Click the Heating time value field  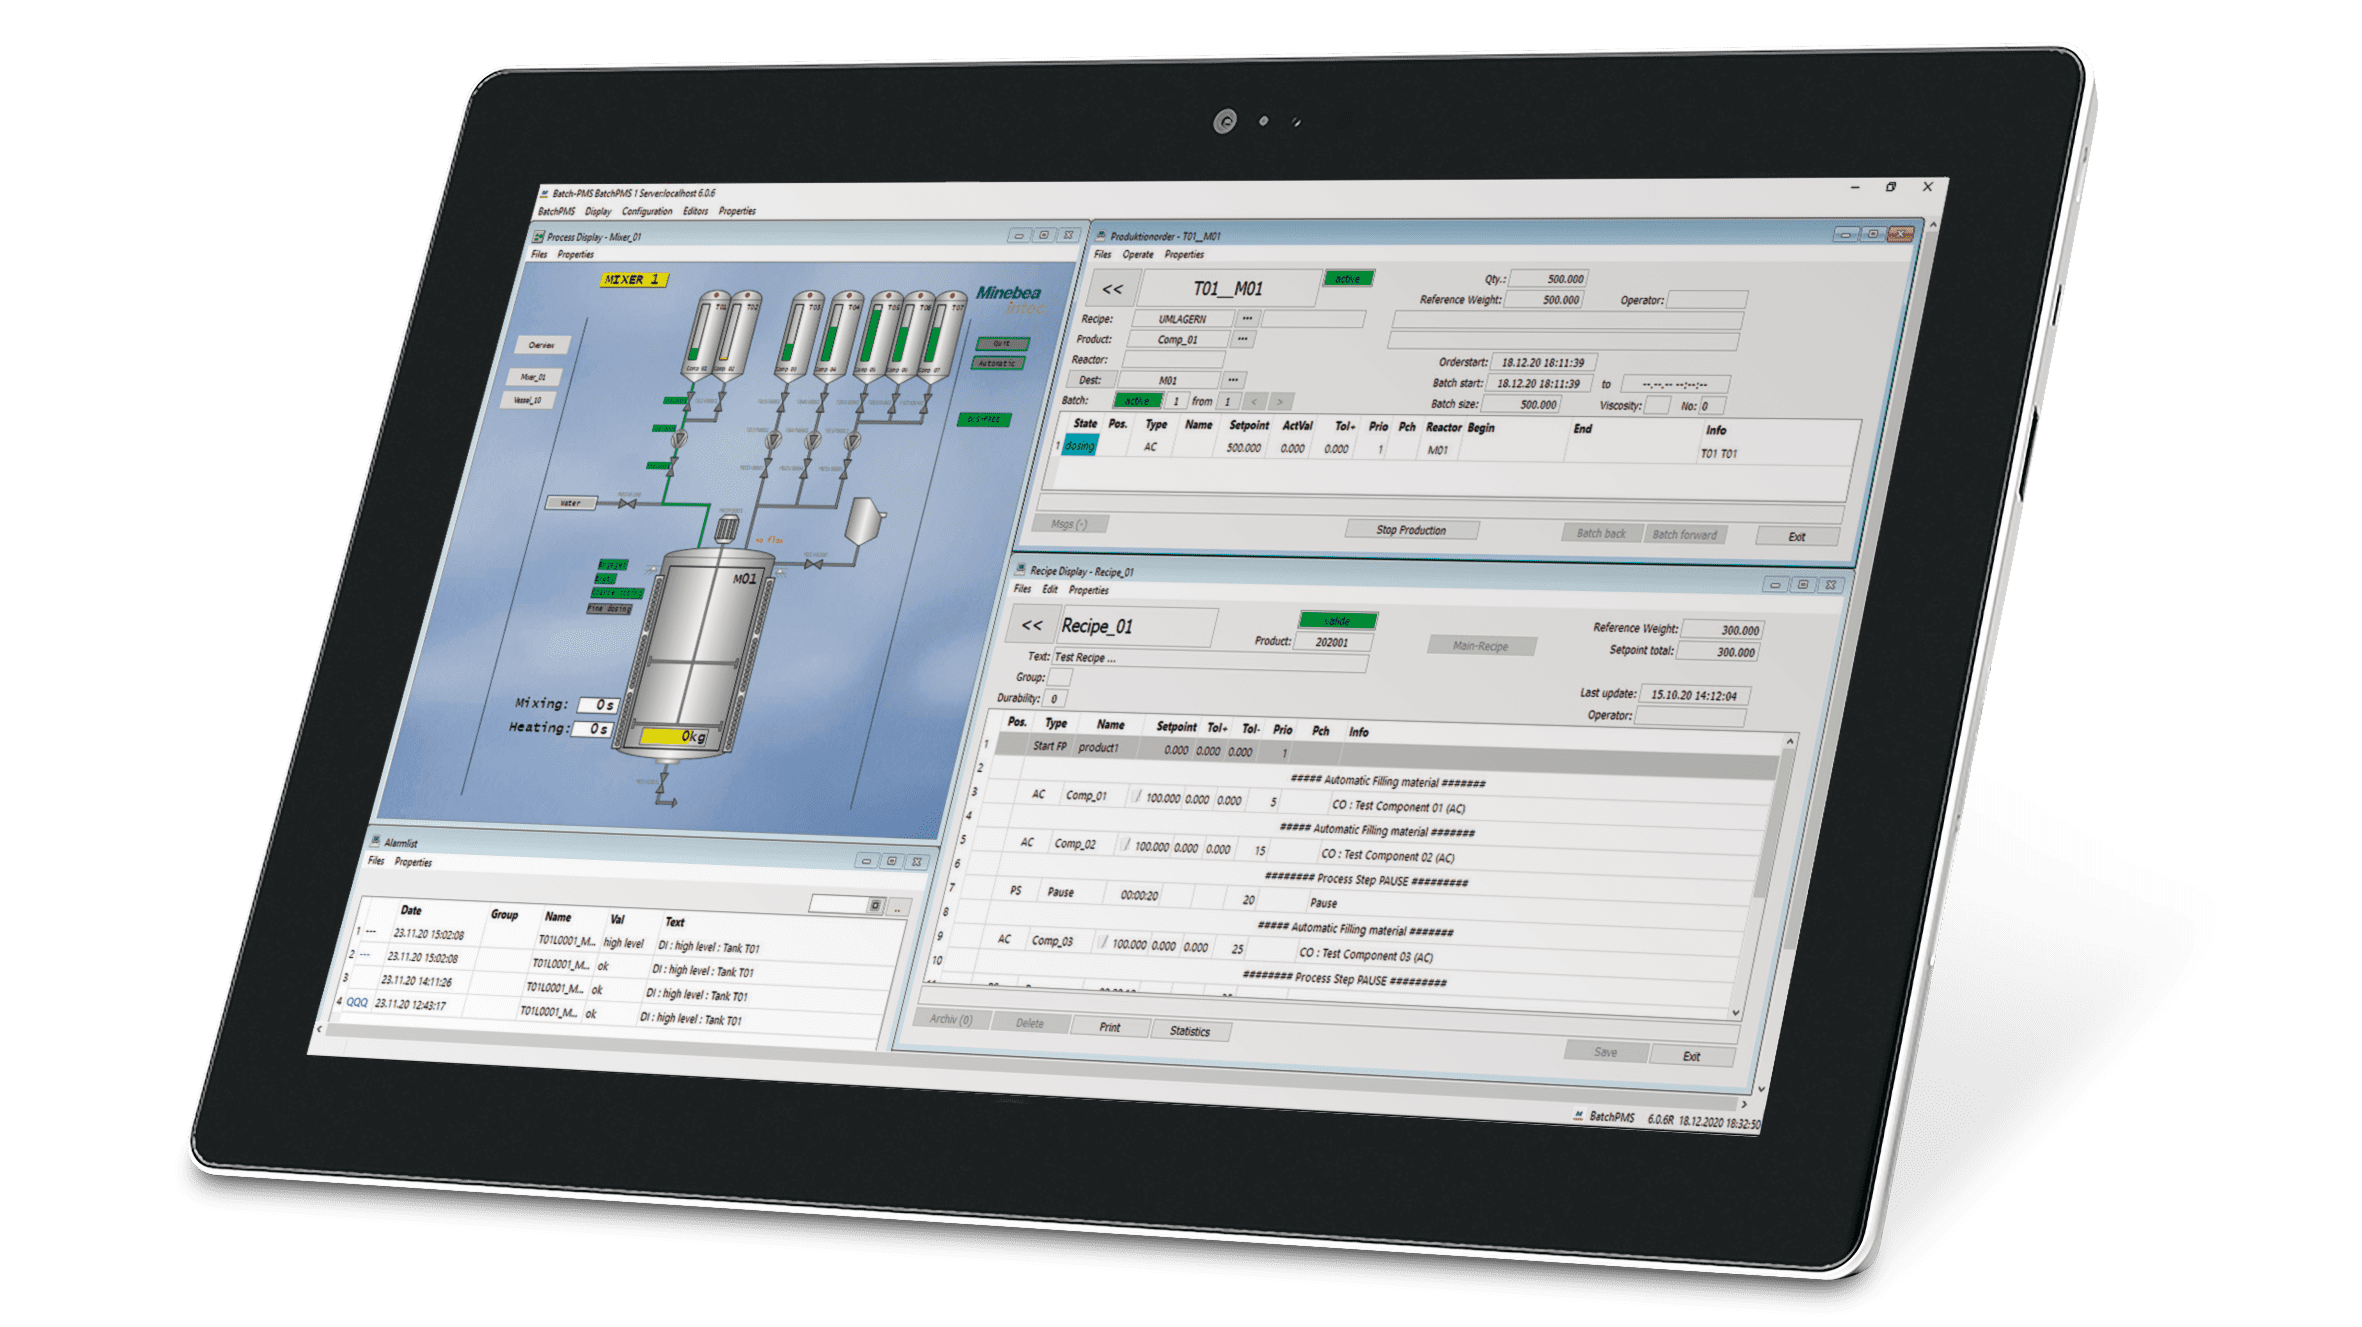(x=592, y=729)
